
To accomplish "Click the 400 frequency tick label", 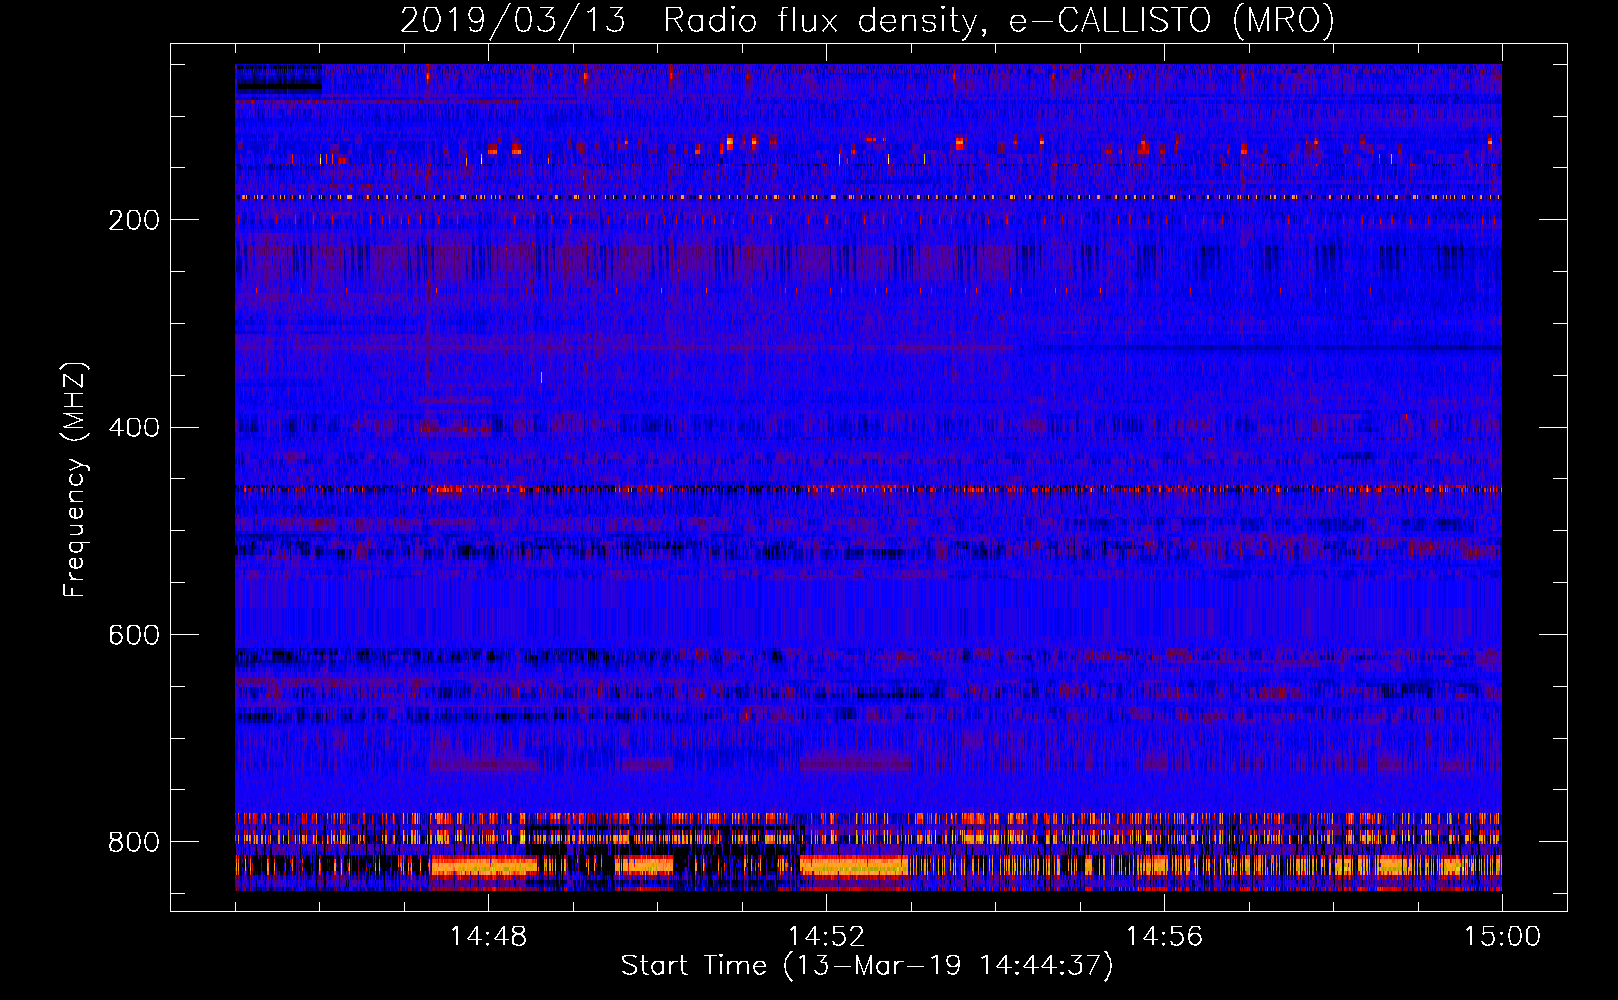I will point(134,428).
